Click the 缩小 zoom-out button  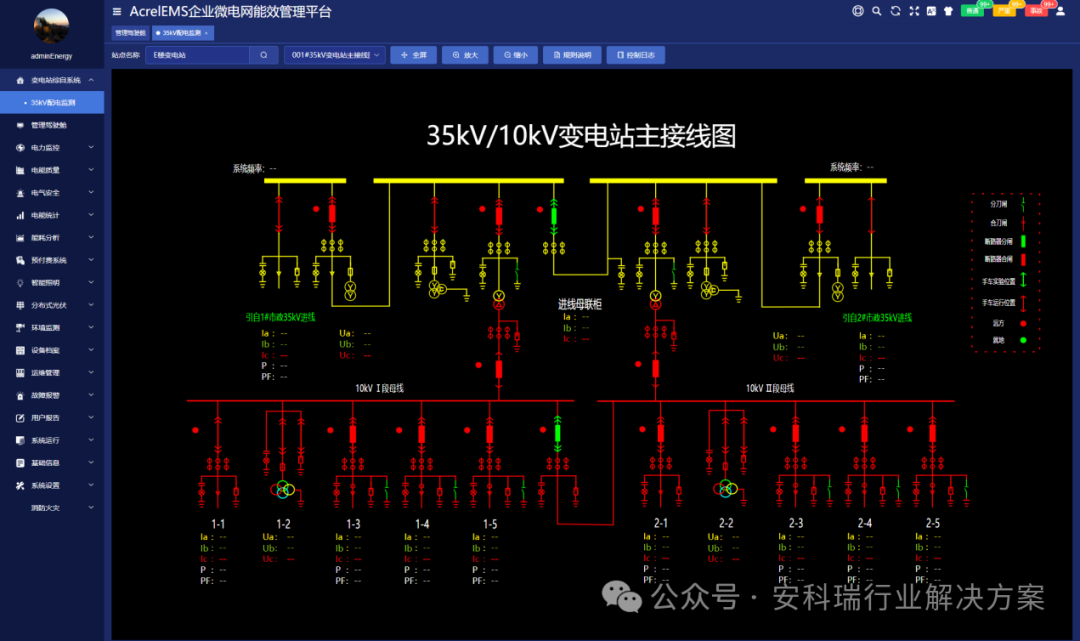(x=515, y=55)
